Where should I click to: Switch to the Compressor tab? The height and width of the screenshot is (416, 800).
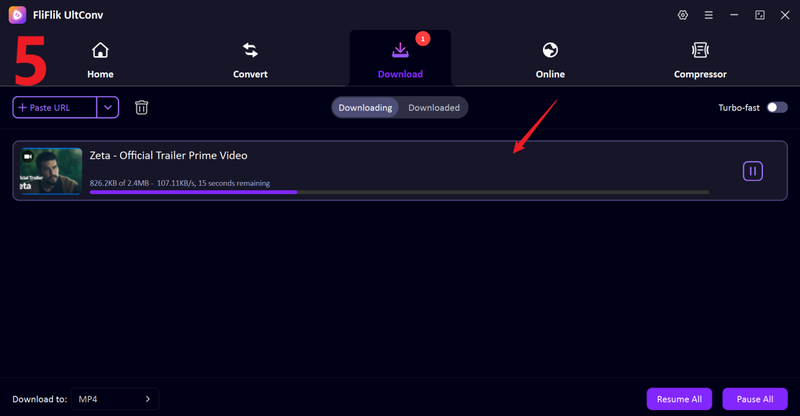tap(700, 60)
